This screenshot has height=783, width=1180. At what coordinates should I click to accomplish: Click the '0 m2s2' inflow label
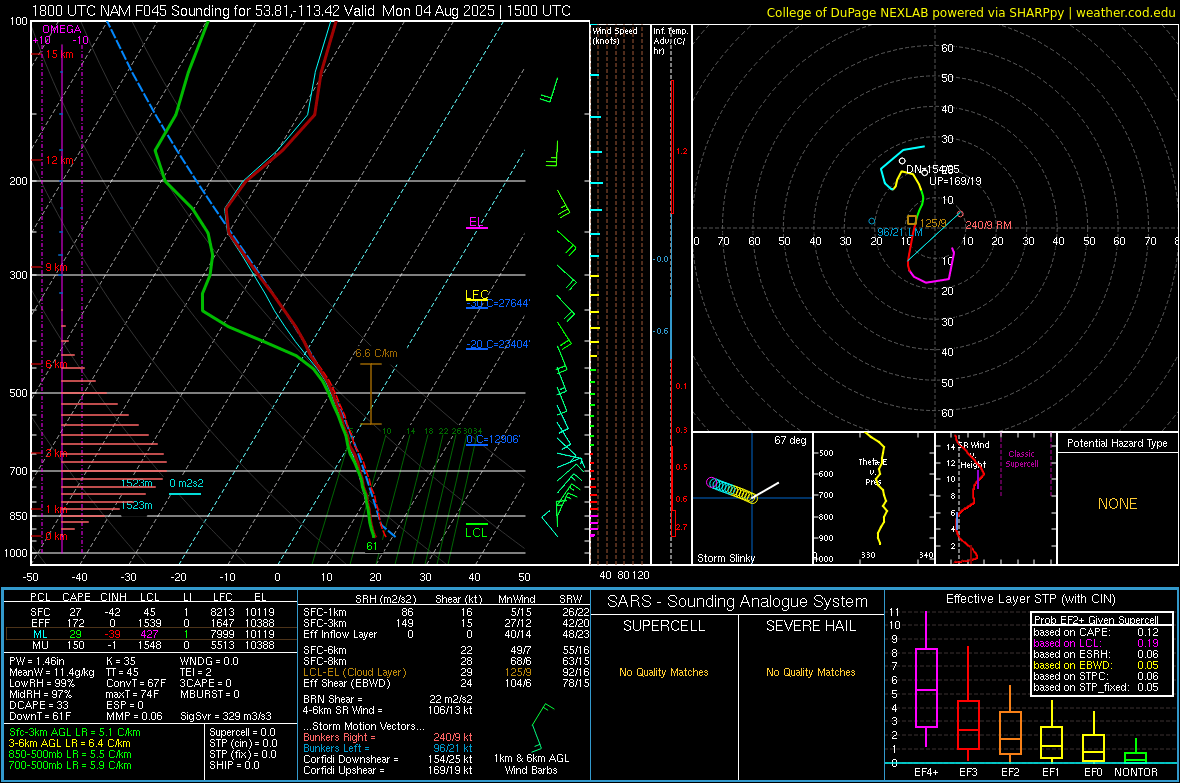(x=186, y=483)
